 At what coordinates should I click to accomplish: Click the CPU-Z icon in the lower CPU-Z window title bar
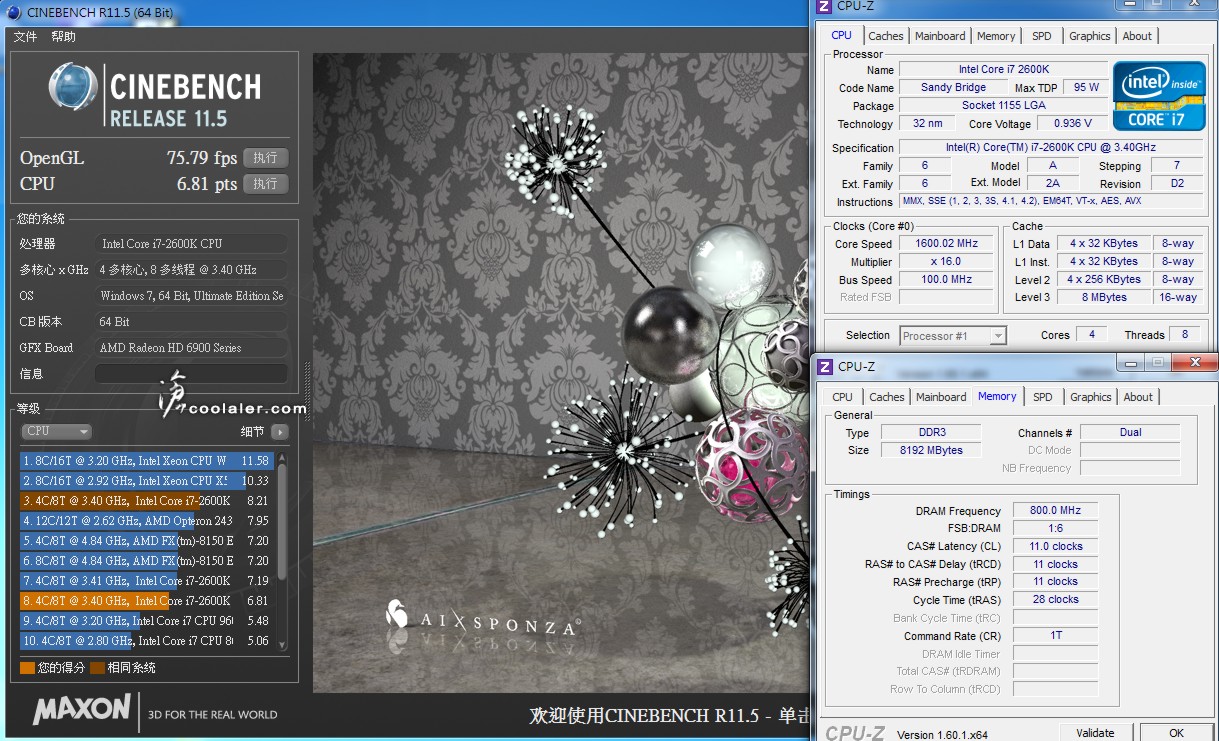(x=826, y=366)
